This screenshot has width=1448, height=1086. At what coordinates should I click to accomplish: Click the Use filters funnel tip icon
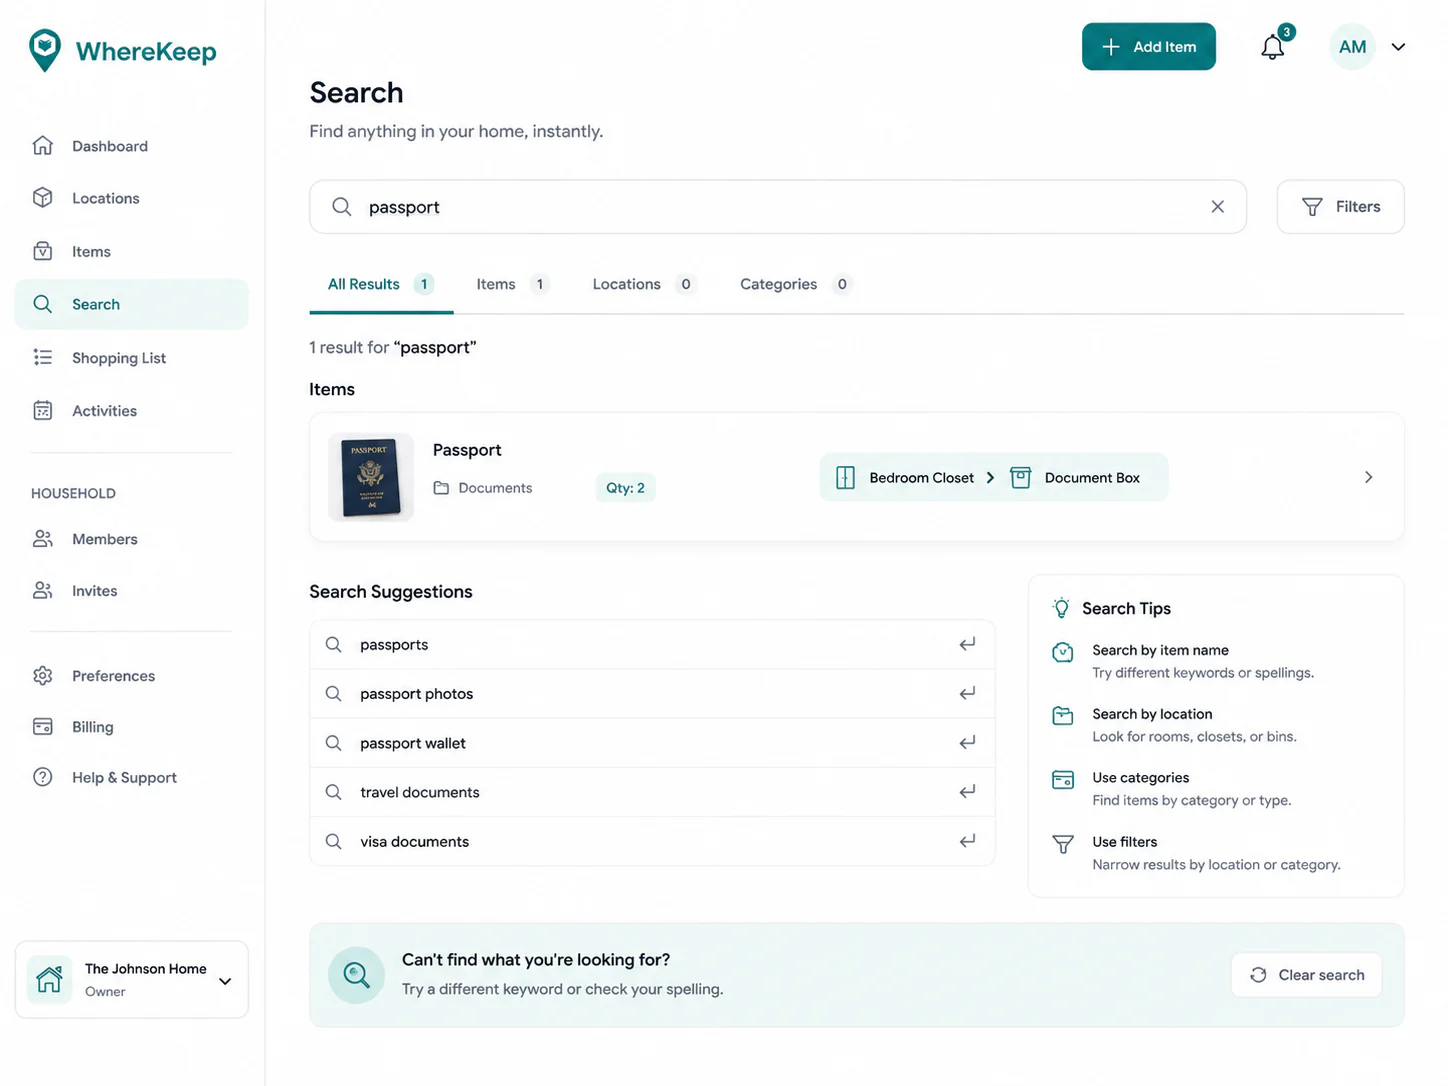click(1063, 844)
